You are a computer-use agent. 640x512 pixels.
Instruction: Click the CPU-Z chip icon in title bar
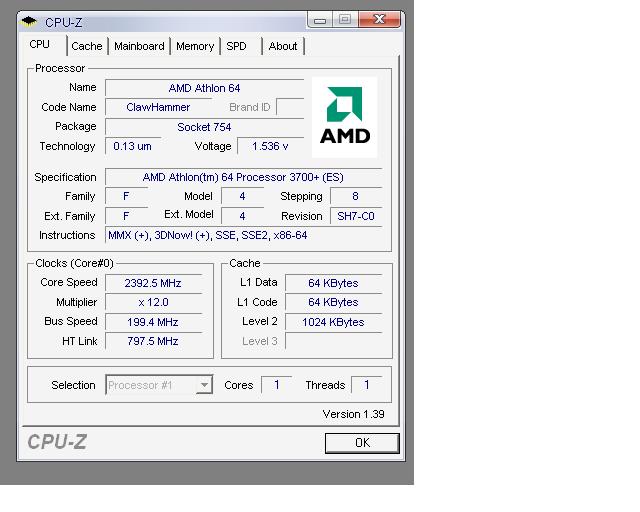click(29, 21)
